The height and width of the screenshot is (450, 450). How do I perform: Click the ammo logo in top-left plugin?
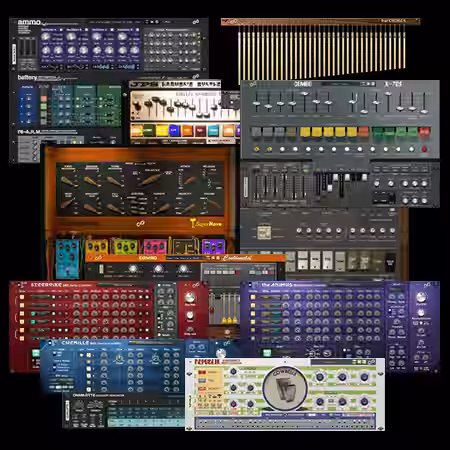(x=29, y=22)
